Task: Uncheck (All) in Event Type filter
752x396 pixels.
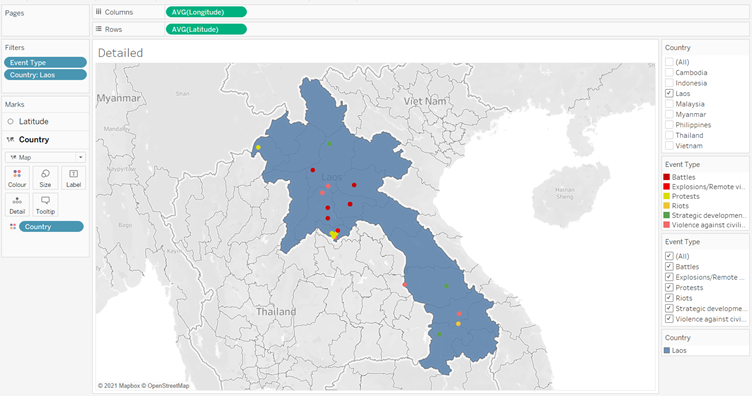Action: click(669, 256)
